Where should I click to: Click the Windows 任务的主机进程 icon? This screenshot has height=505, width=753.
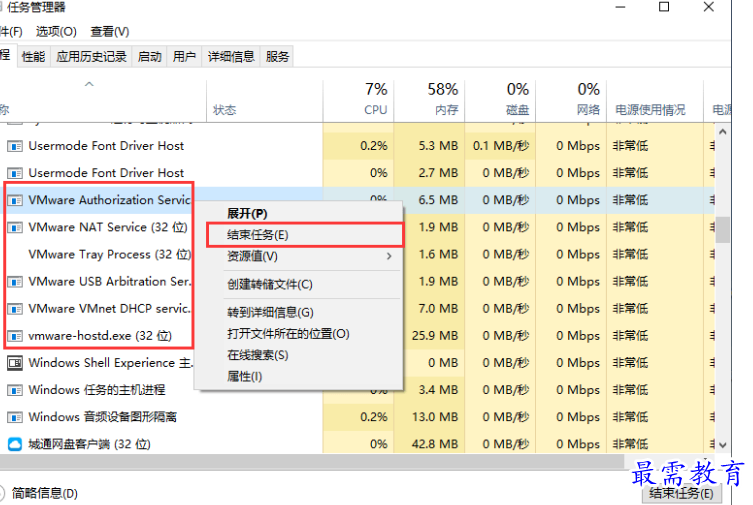[x=15, y=390]
